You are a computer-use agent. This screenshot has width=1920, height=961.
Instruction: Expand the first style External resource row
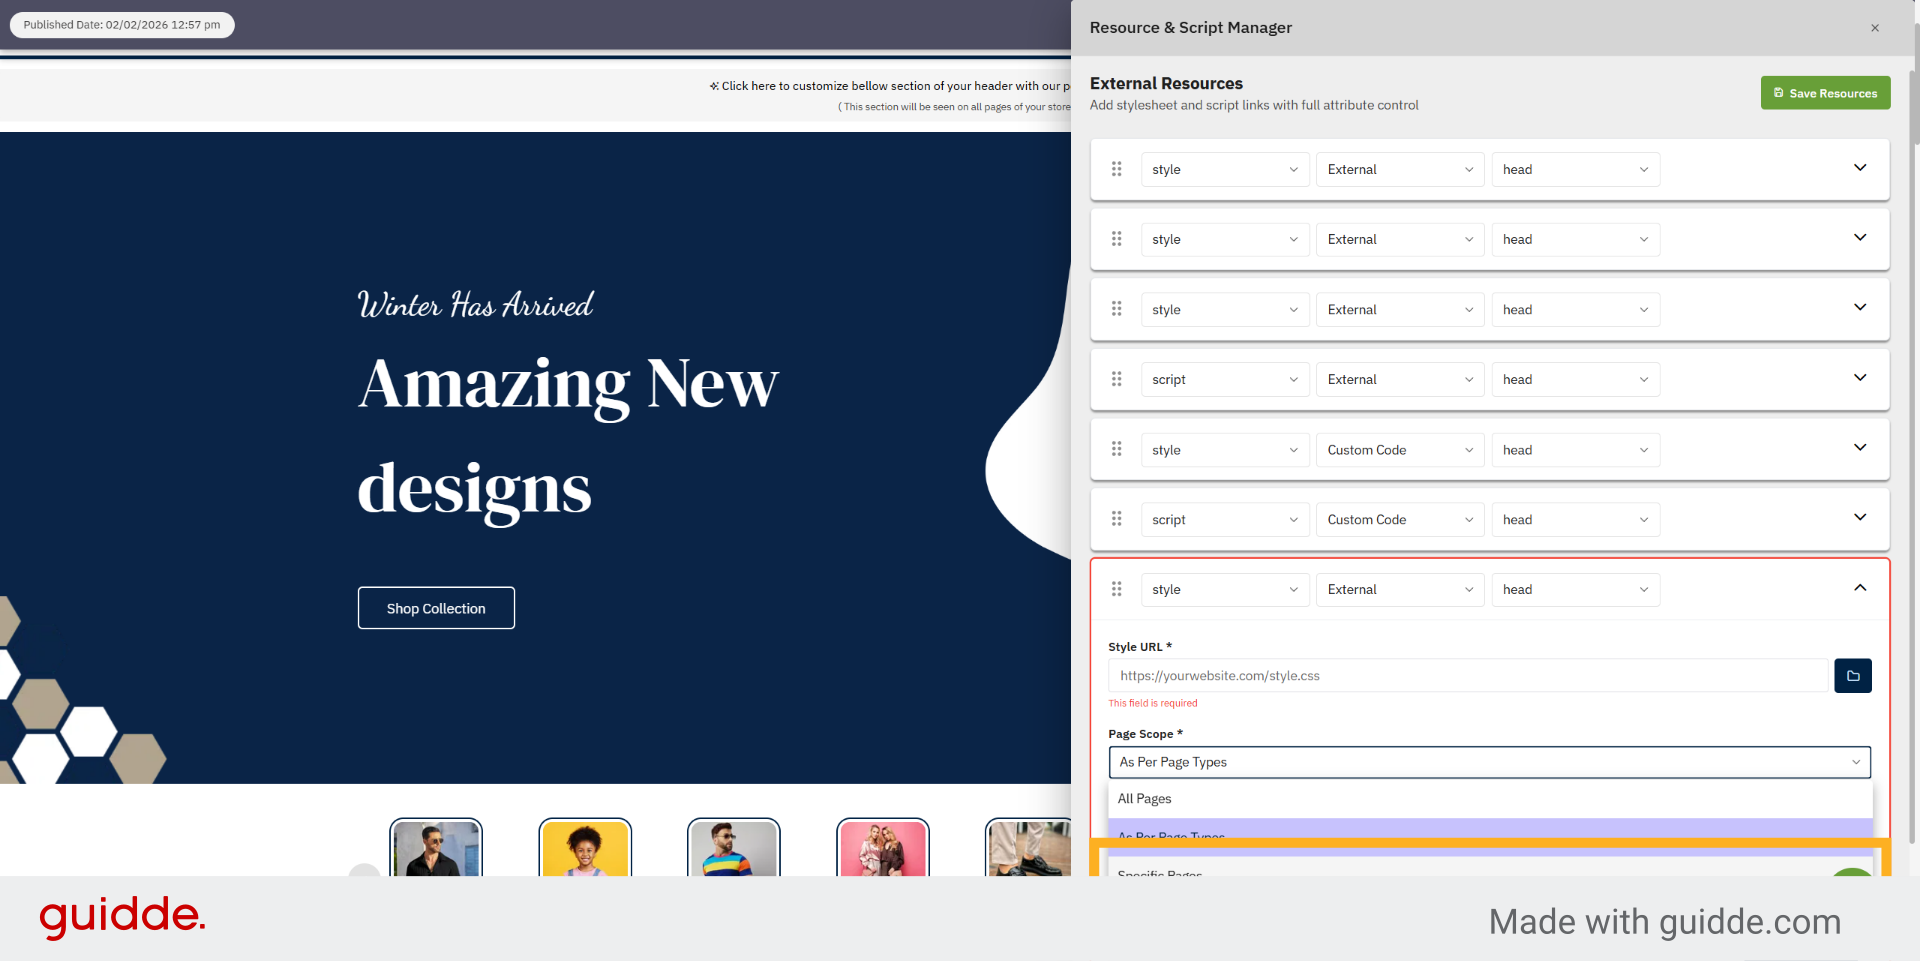[x=1860, y=168]
